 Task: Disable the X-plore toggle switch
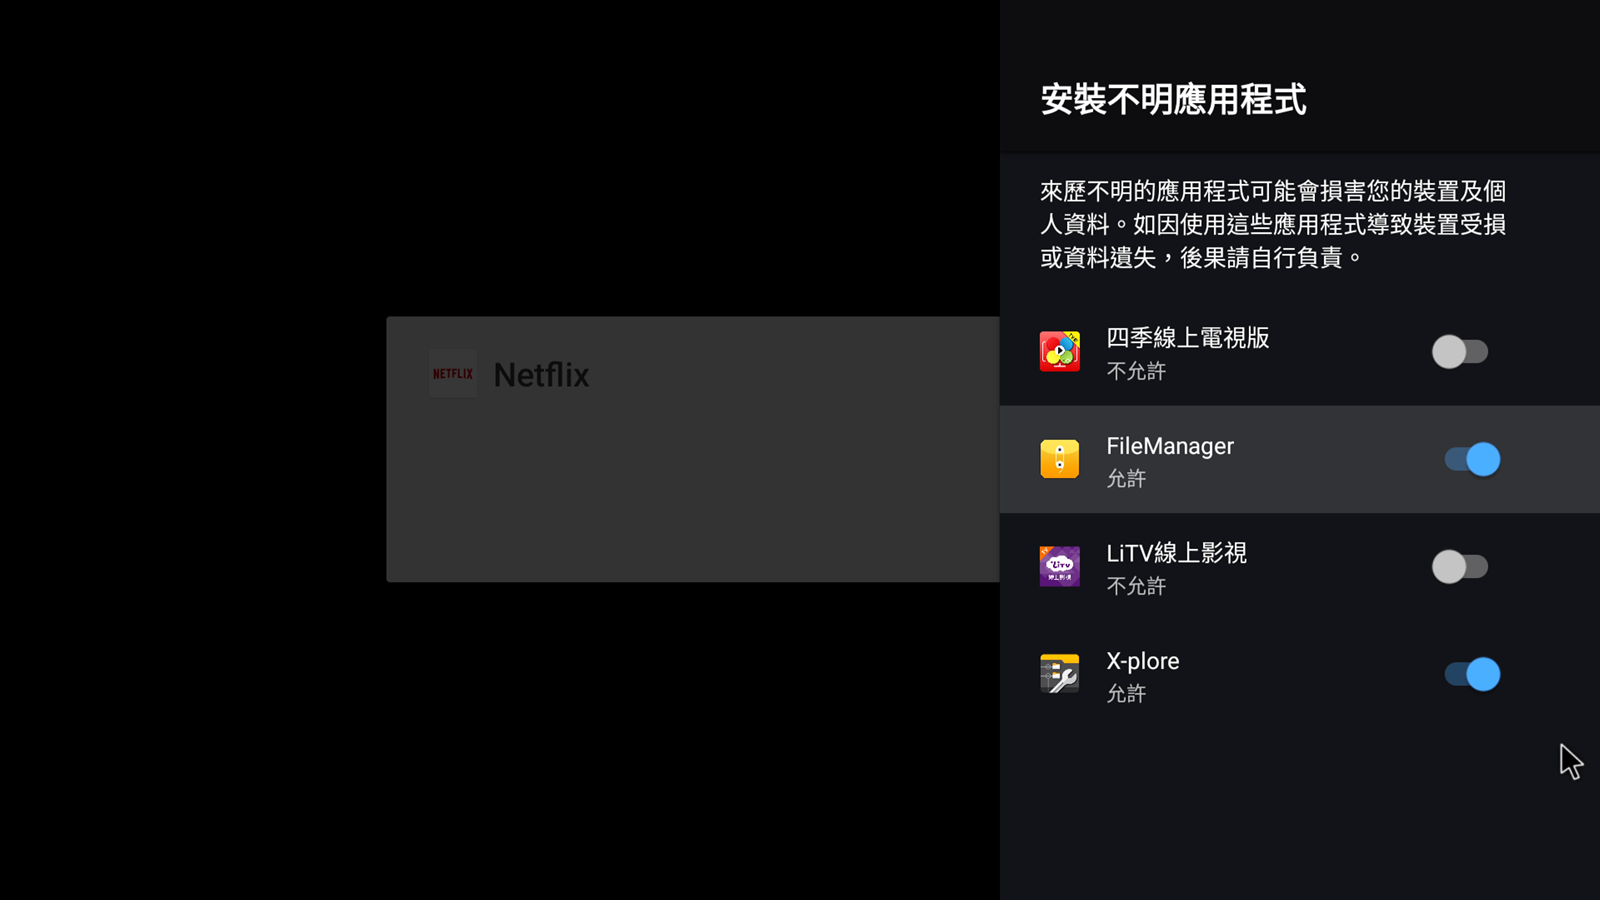click(x=1472, y=674)
